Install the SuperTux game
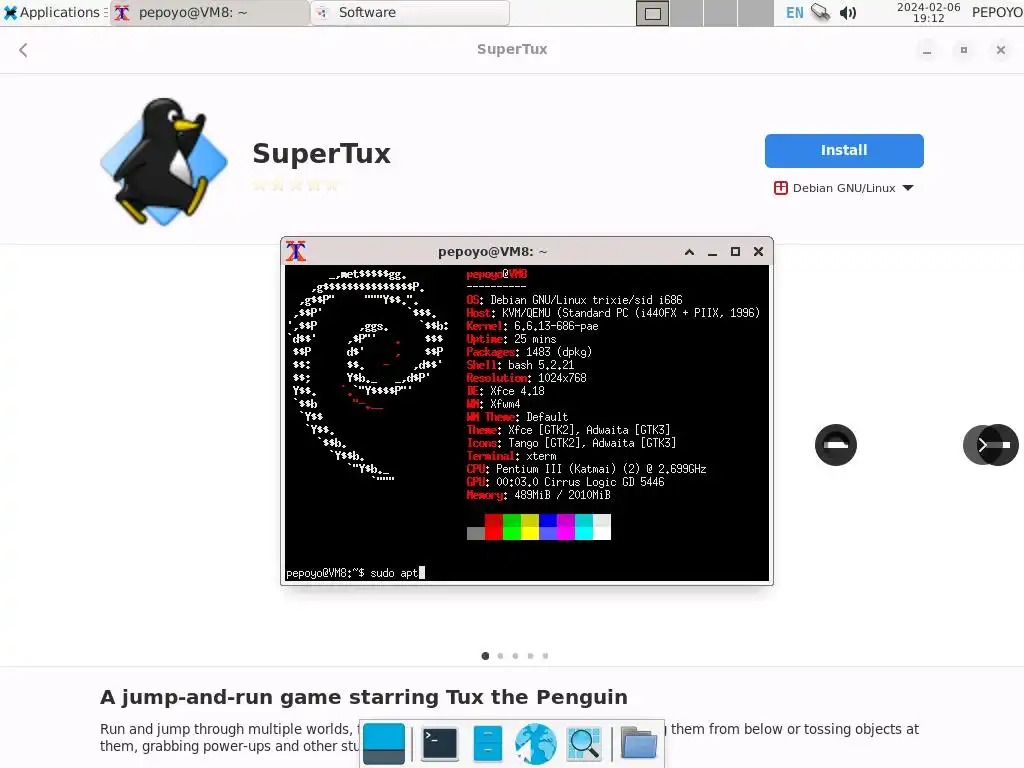Screen dimensions: 1024x768 (844, 151)
